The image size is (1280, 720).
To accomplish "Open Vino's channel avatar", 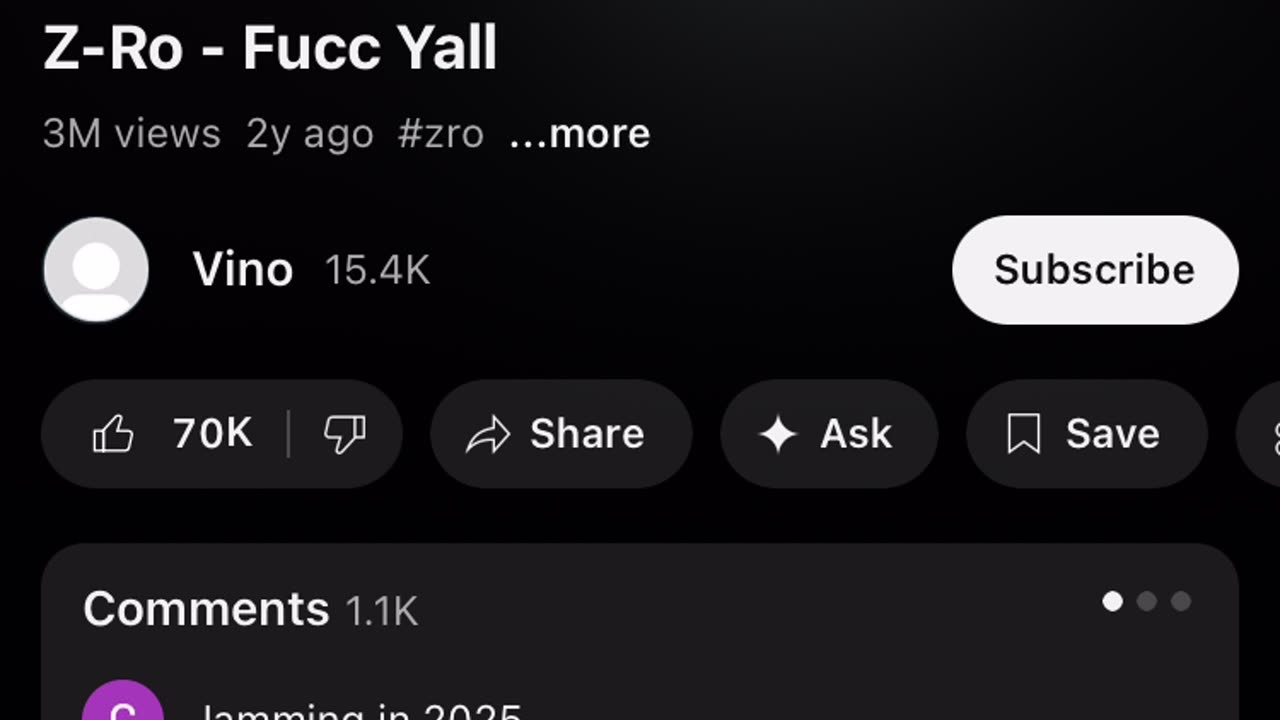I will coord(96,270).
